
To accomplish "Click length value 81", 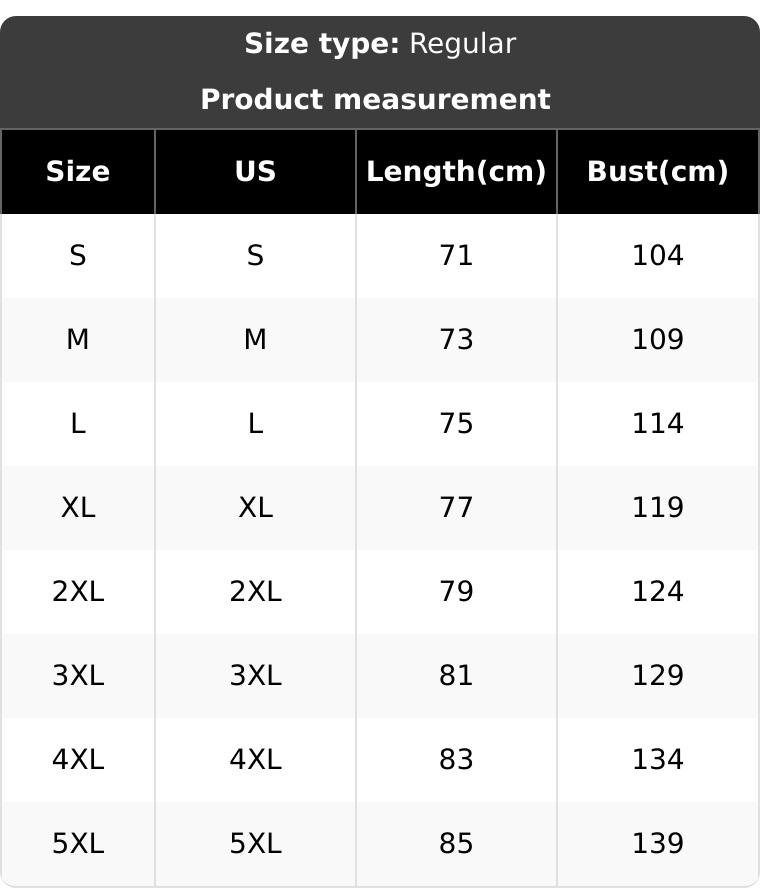I will 456,676.
